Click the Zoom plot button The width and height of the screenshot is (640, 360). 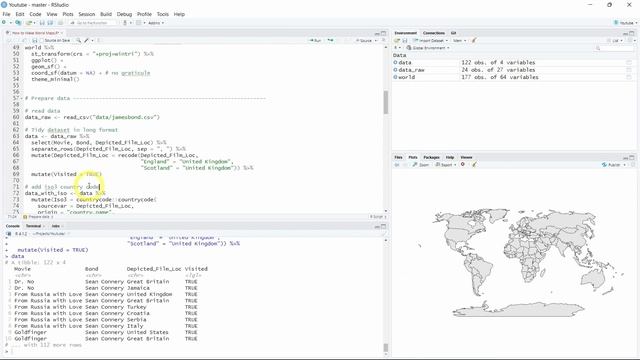tap(421, 165)
